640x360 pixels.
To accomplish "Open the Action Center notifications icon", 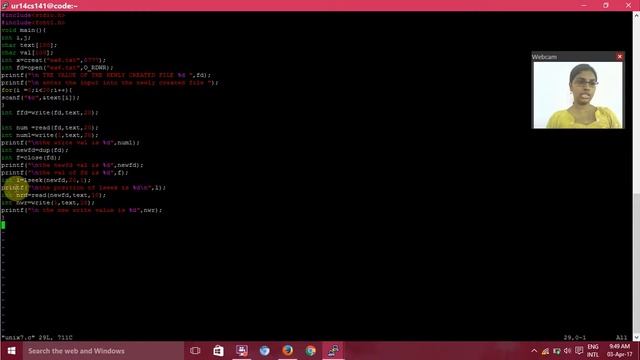I will [579, 351].
